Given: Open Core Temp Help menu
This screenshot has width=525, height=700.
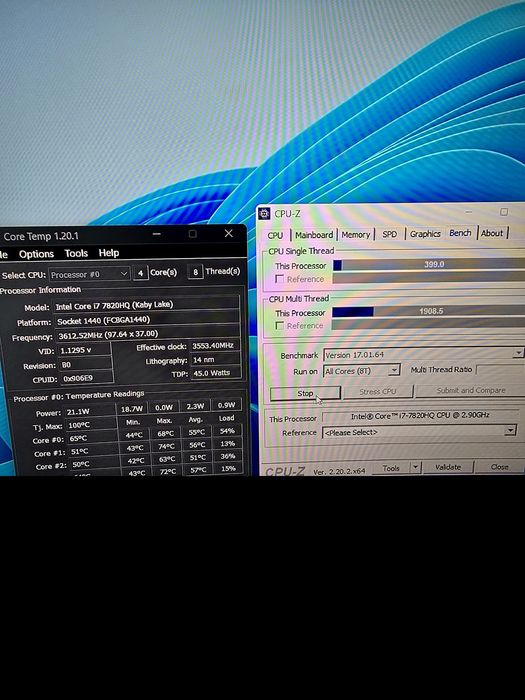Looking at the screenshot, I should coord(108,253).
